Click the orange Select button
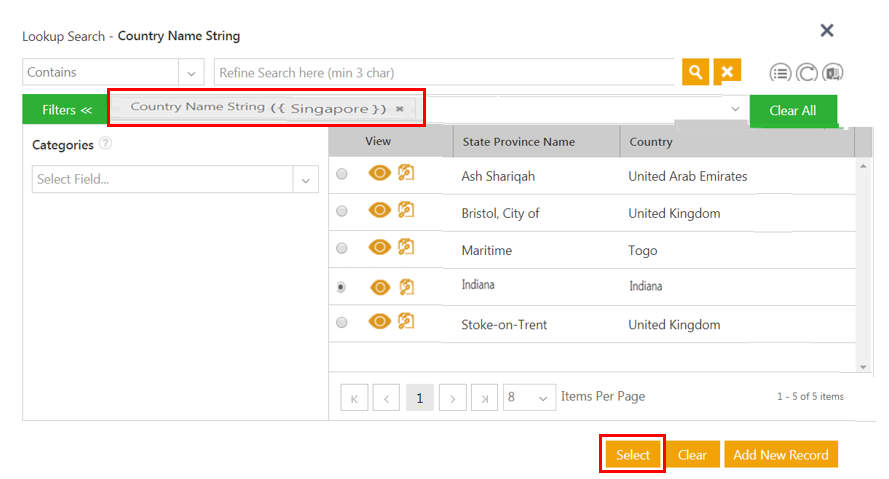The width and height of the screenshot is (889, 479). click(x=633, y=454)
